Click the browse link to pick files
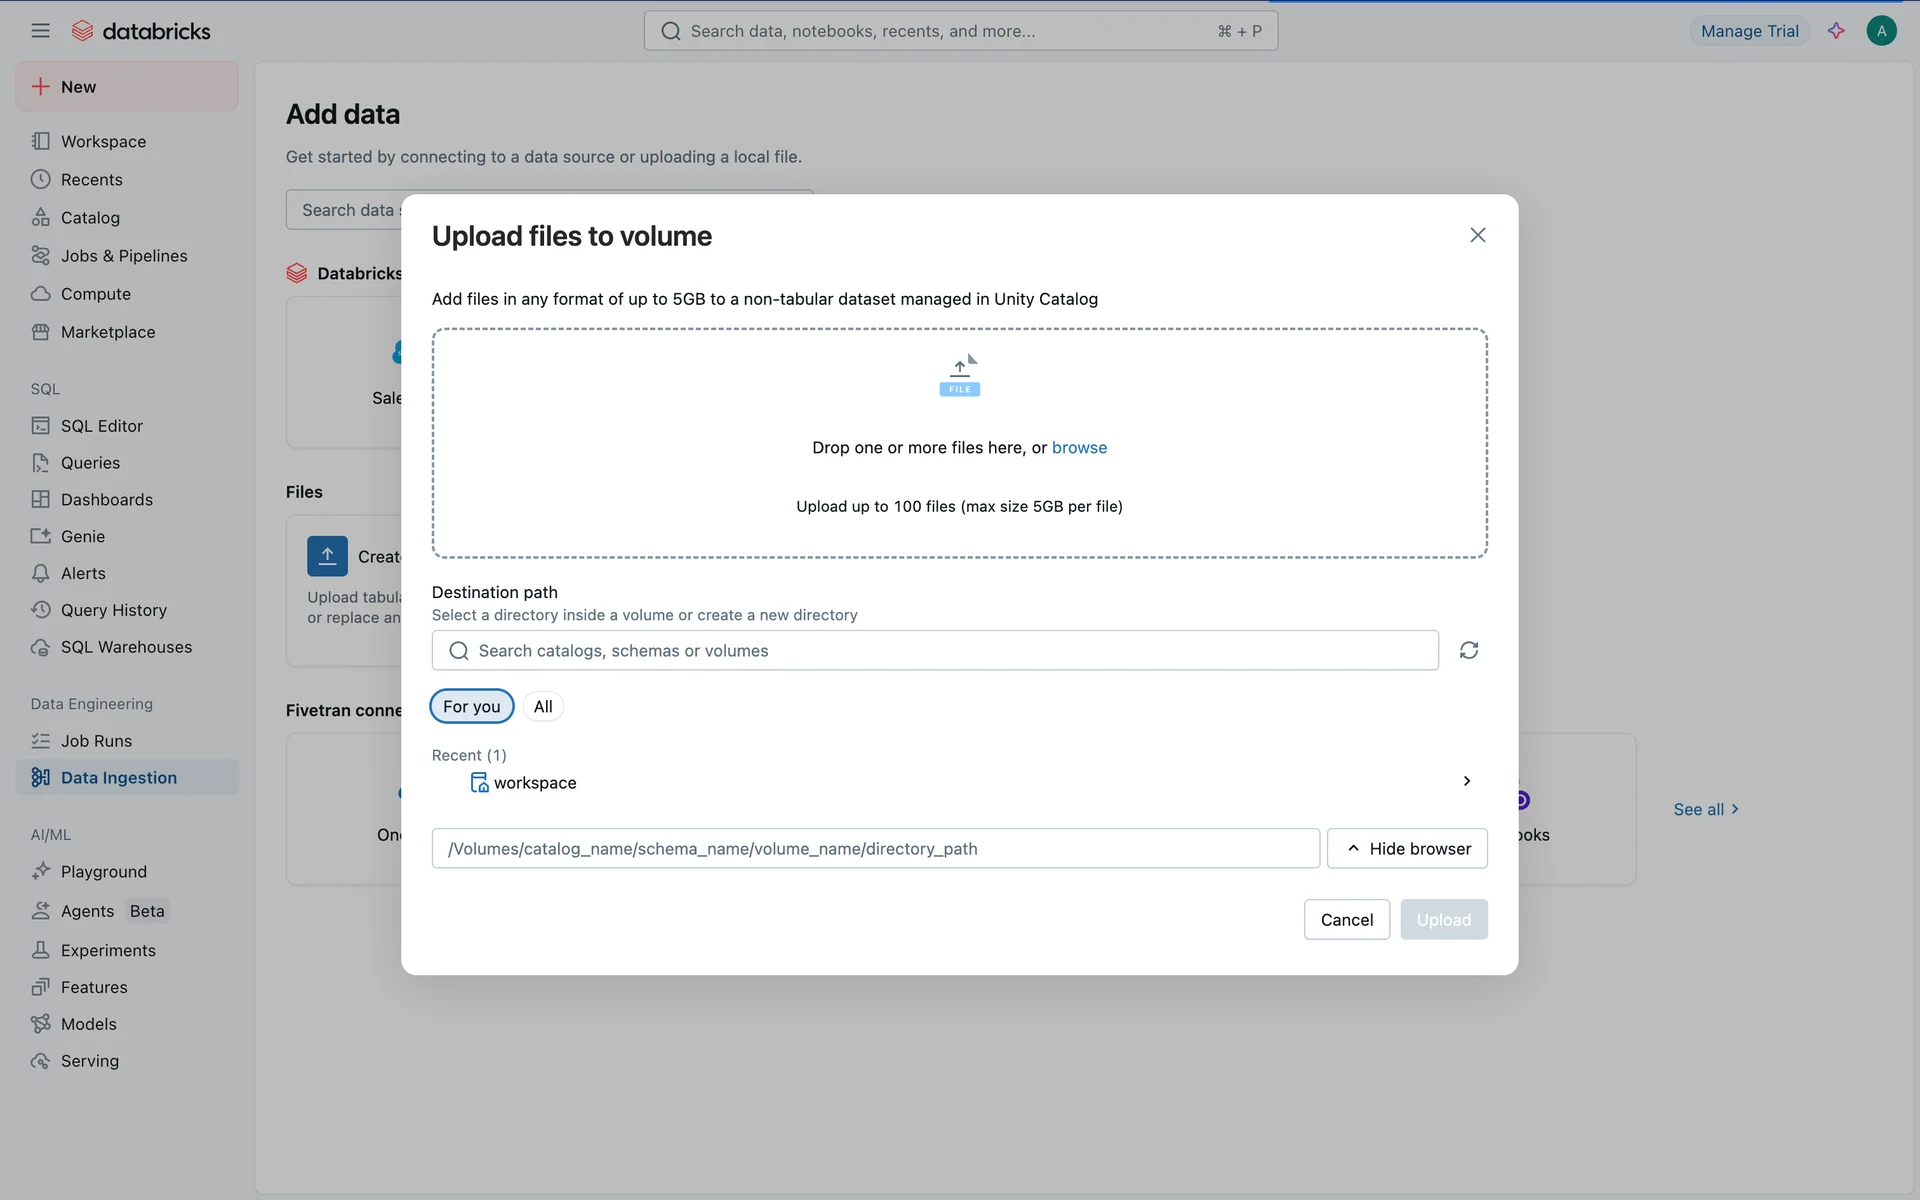Viewport: 1920px width, 1200px height. pyautogui.click(x=1079, y=448)
